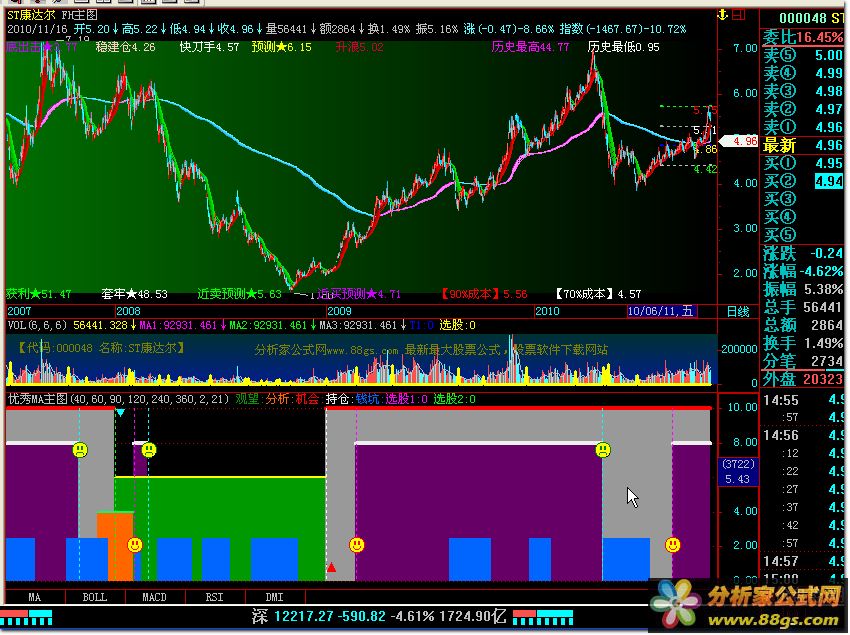
Task: Click the ST康达尔 FH主图 chart title
Action: 53,15
